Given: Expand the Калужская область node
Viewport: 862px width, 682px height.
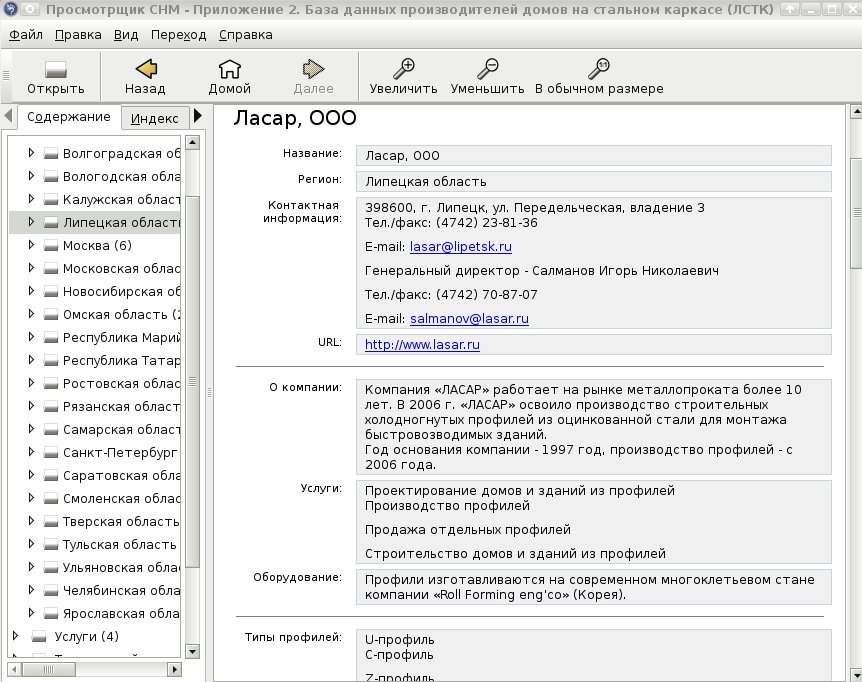Looking at the screenshot, I should click(x=31, y=199).
